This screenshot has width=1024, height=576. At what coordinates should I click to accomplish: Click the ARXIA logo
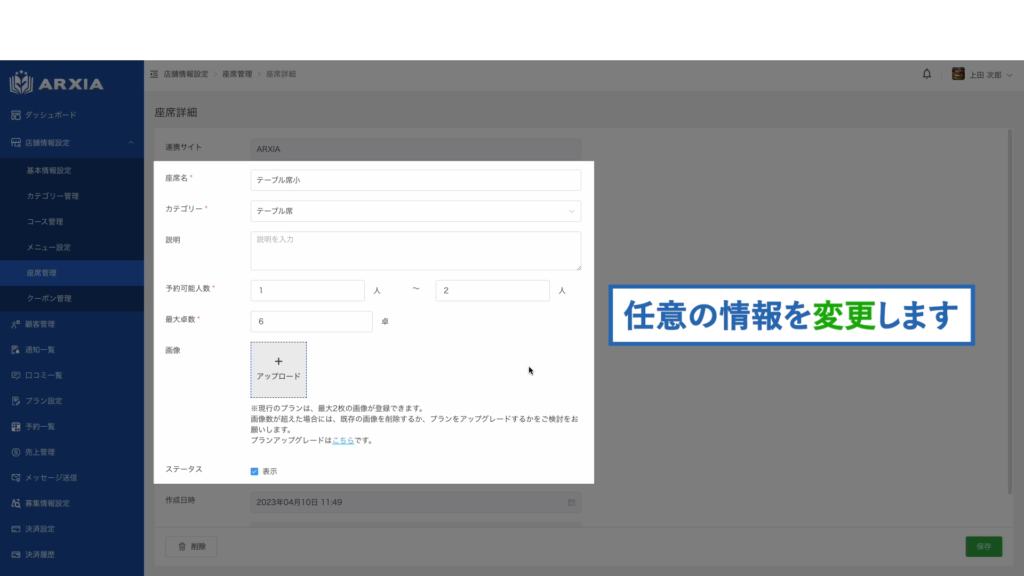57,83
